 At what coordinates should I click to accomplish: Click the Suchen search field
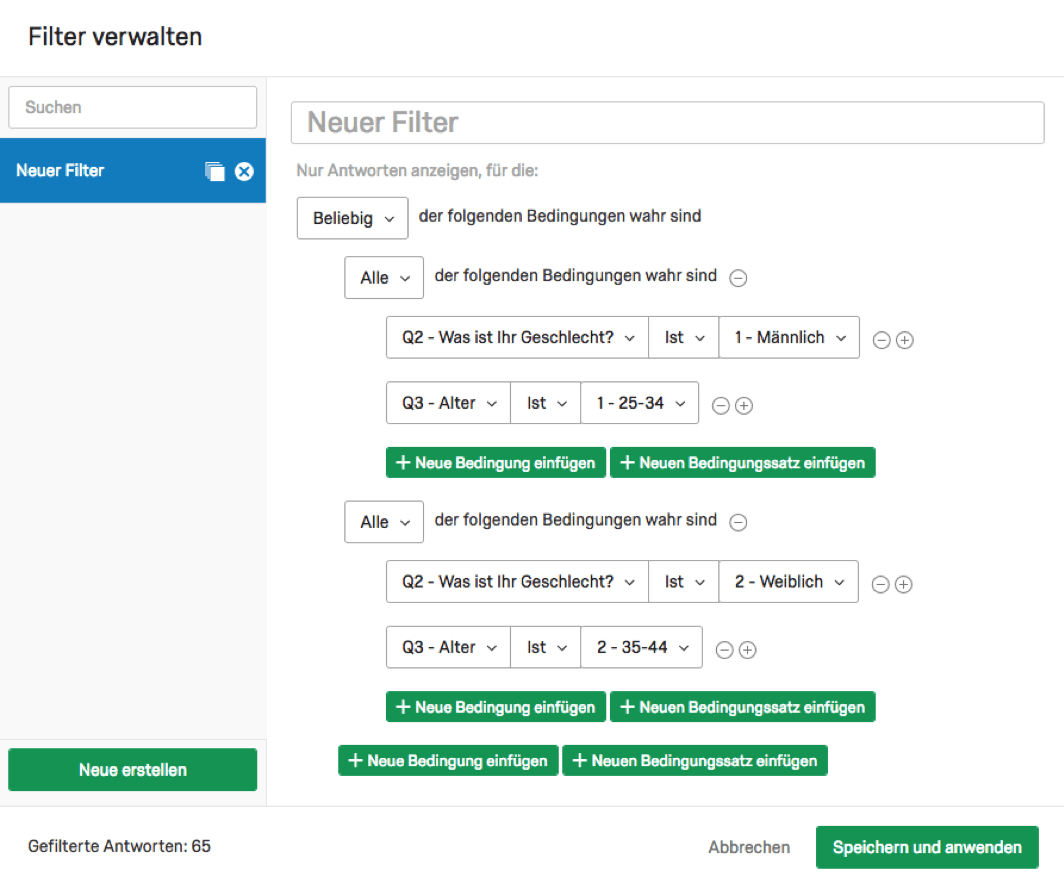tap(133, 107)
